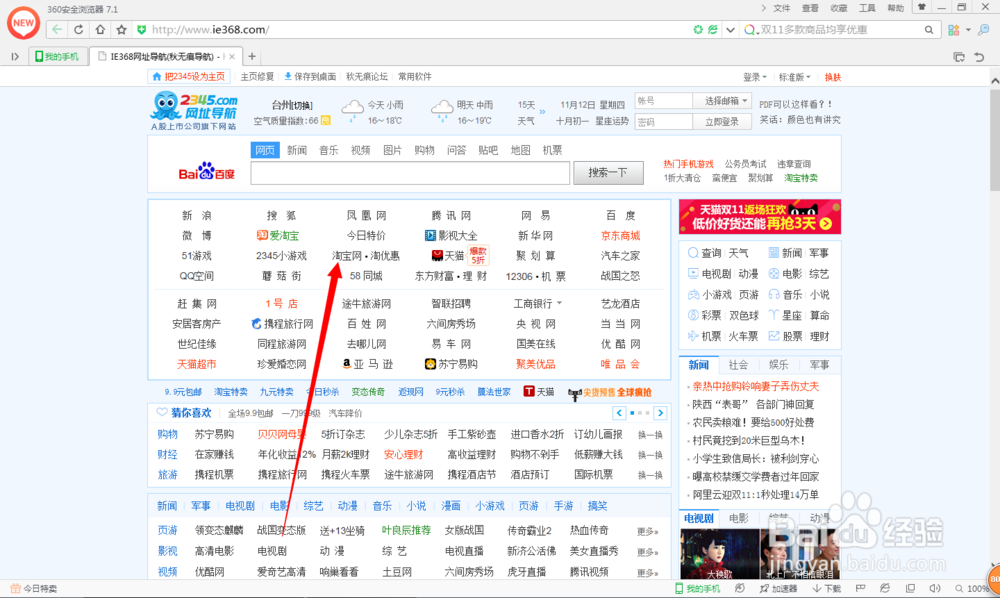This screenshot has width=1000, height=598.
Task: Click 换肤 link at top right
Action: 832,77
